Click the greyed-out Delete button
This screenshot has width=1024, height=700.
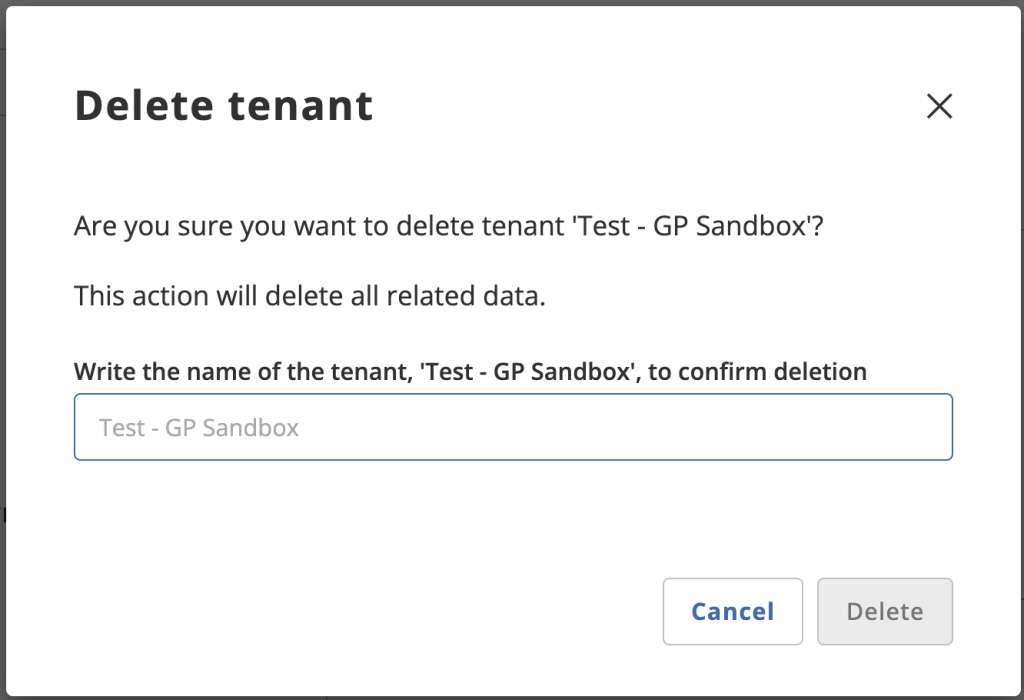(884, 611)
